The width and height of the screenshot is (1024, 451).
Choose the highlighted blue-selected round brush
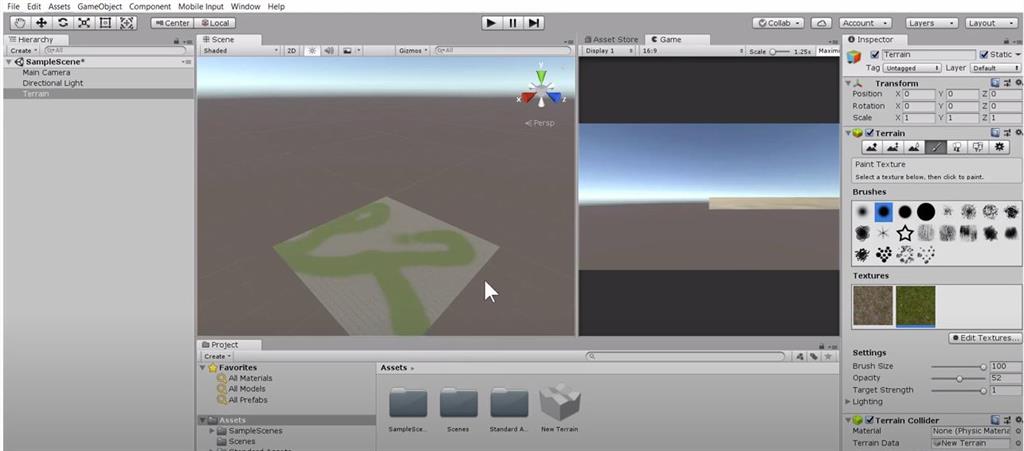point(884,211)
